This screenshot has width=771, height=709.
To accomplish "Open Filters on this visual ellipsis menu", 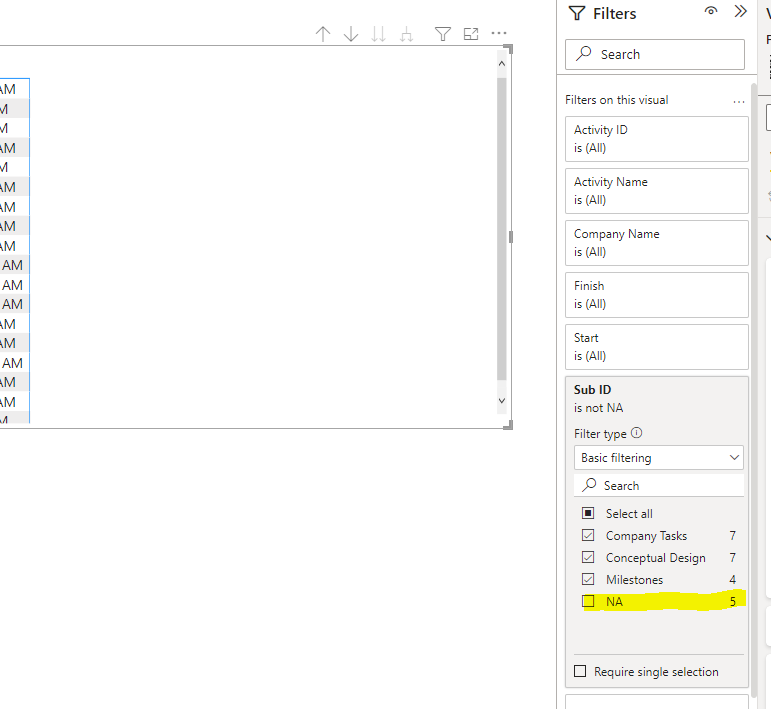I will 739,101.
